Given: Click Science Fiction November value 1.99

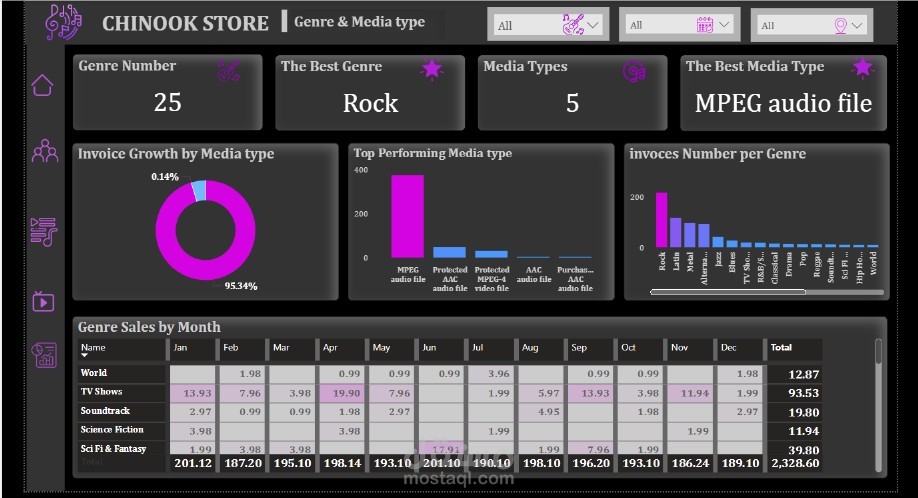Looking at the screenshot, I should click(689, 431).
